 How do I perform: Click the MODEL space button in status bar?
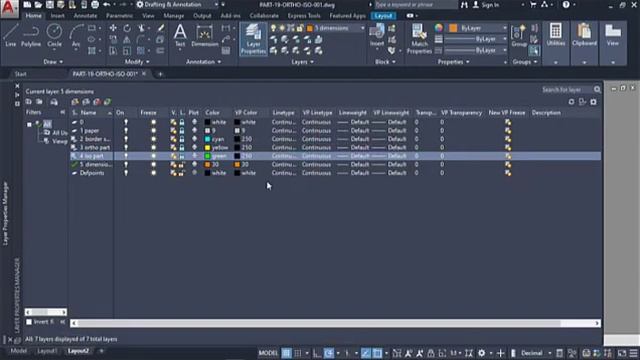268,353
